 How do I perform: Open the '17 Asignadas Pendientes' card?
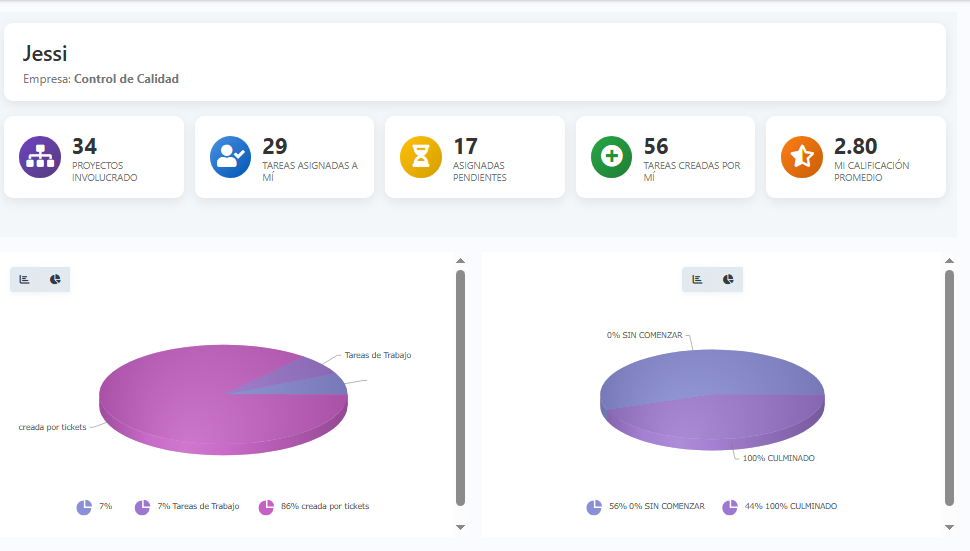[x=474, y=157]
